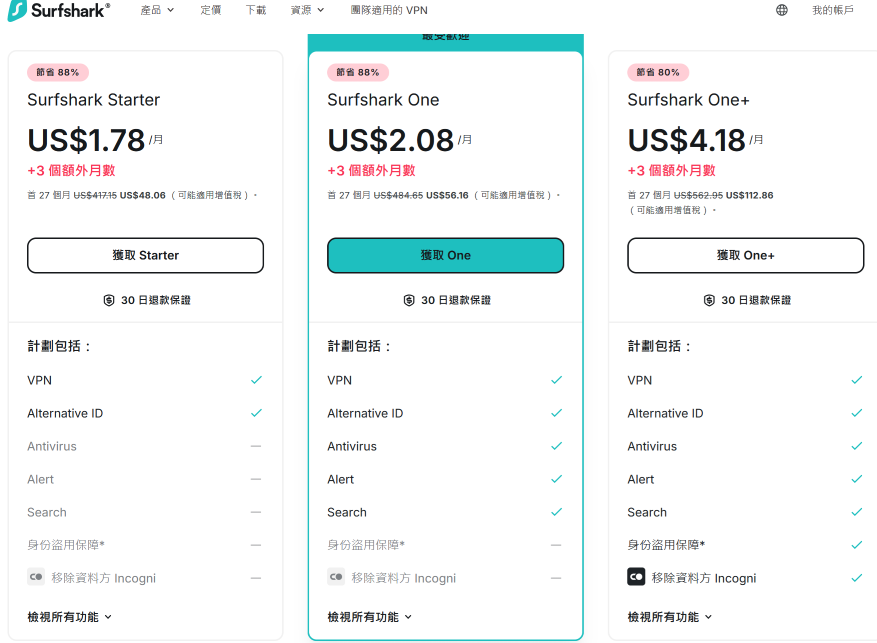This screenshot has width=877, height=643.
Task: Click money-back shield icon under One
Action: [x=409, y=300]
